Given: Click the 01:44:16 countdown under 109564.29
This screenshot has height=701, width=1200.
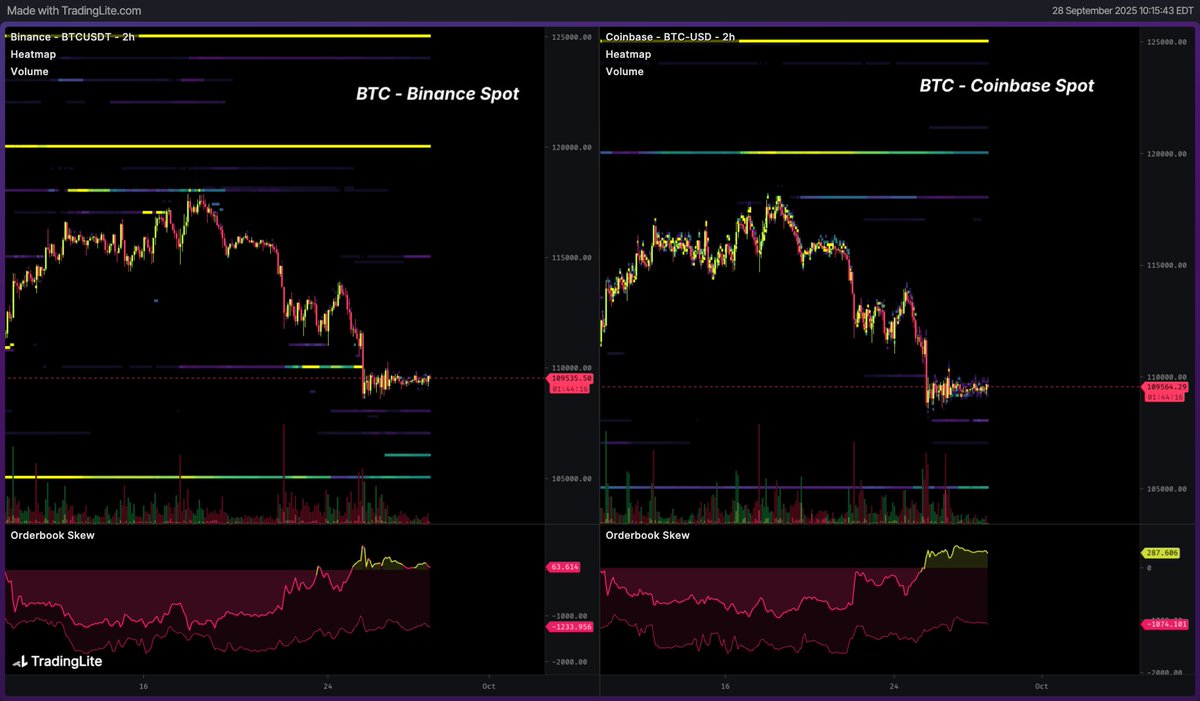Looking at the screenshot, I should point(1165,397).
